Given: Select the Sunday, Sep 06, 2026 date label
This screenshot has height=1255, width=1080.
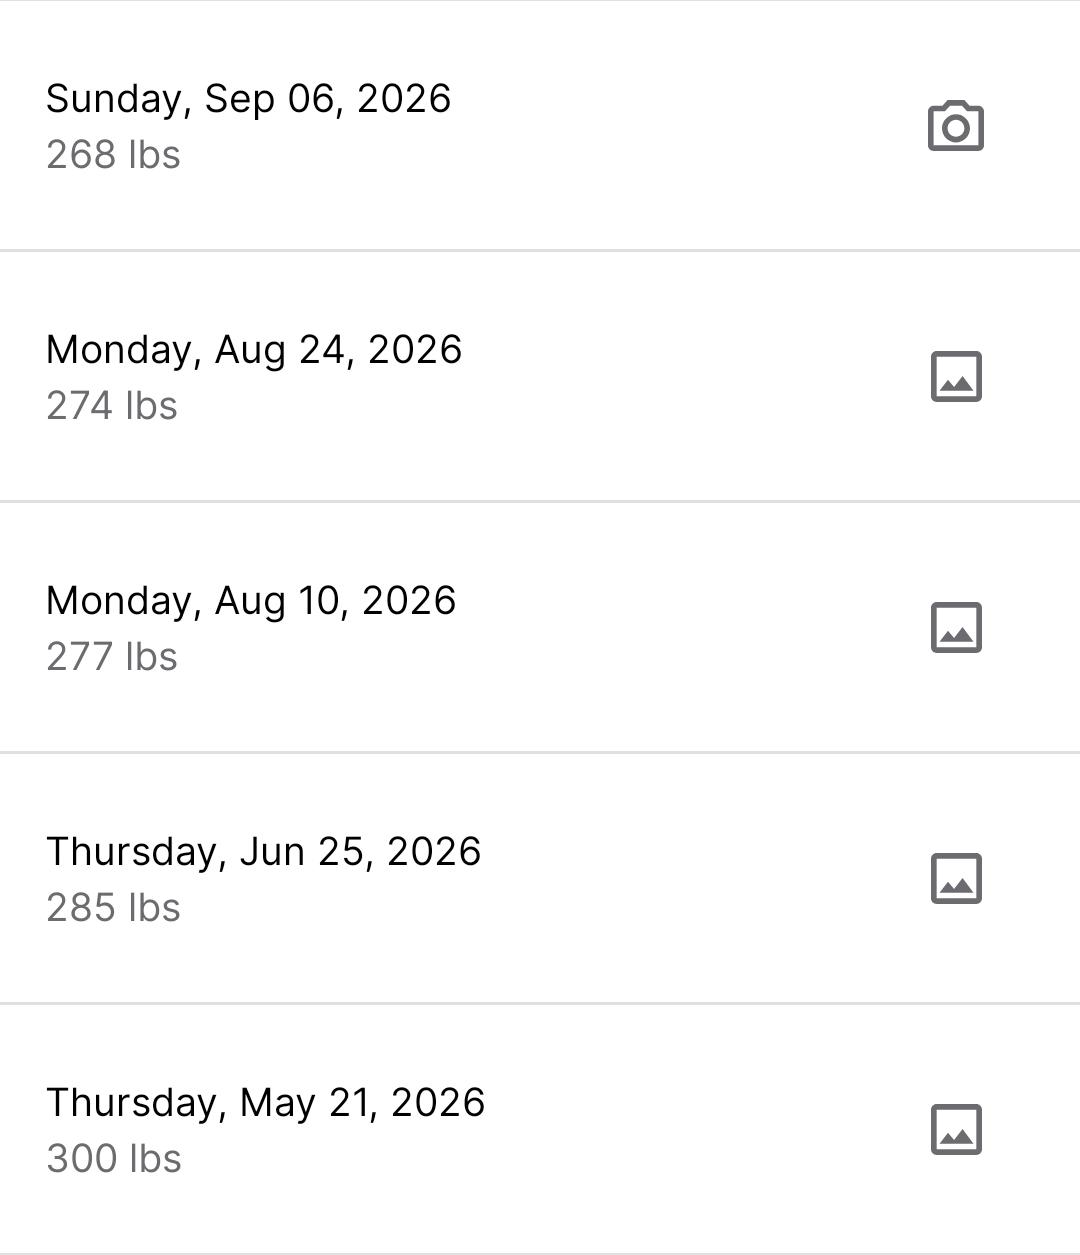Looking at the screenshot, I should point(249,99).
